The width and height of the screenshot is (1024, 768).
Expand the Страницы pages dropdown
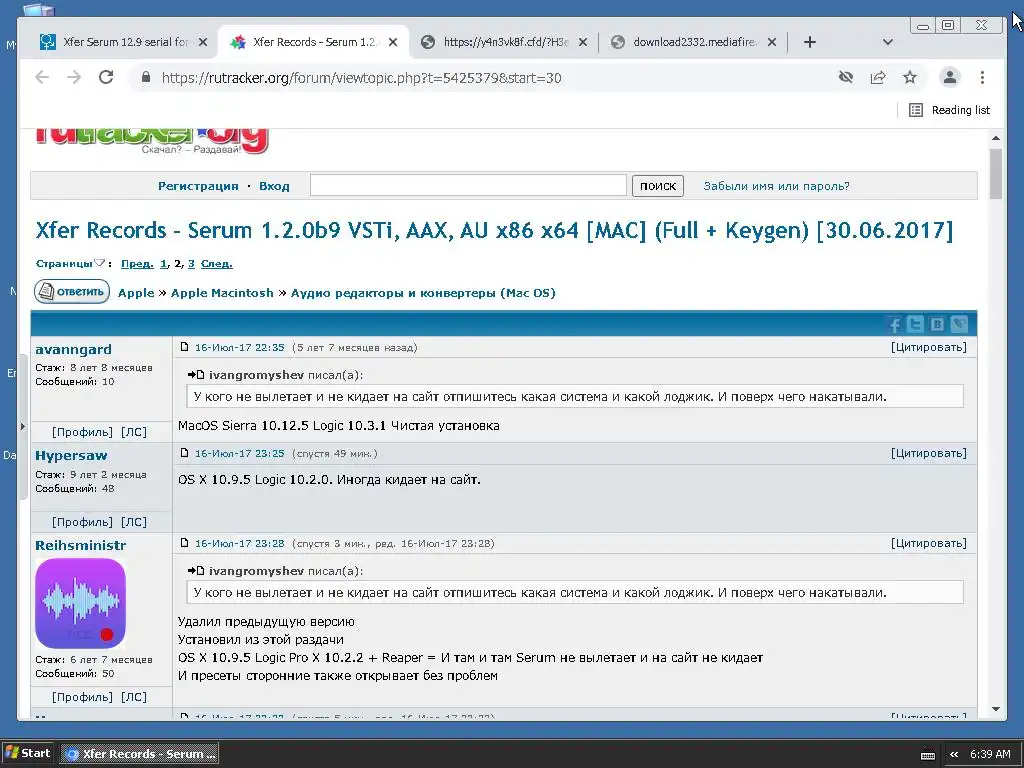(x=70, y=264)
